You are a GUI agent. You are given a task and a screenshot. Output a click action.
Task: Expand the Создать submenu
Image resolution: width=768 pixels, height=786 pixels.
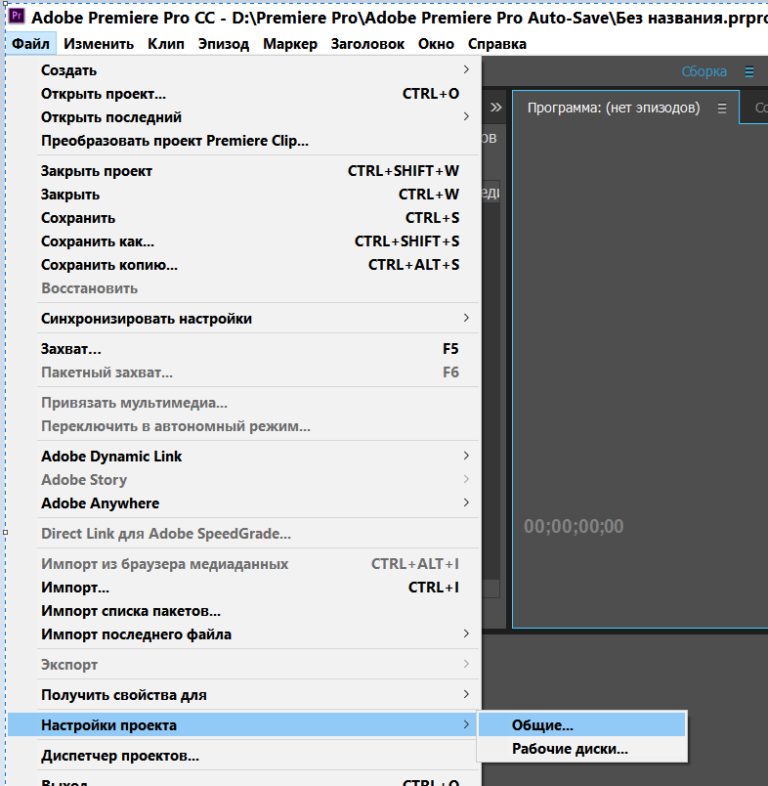point(243,70)
